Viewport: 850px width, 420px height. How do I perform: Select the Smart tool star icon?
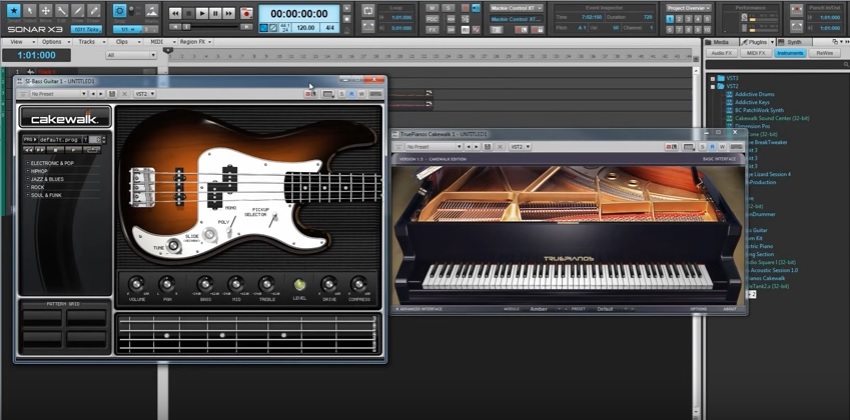(14, 10)
